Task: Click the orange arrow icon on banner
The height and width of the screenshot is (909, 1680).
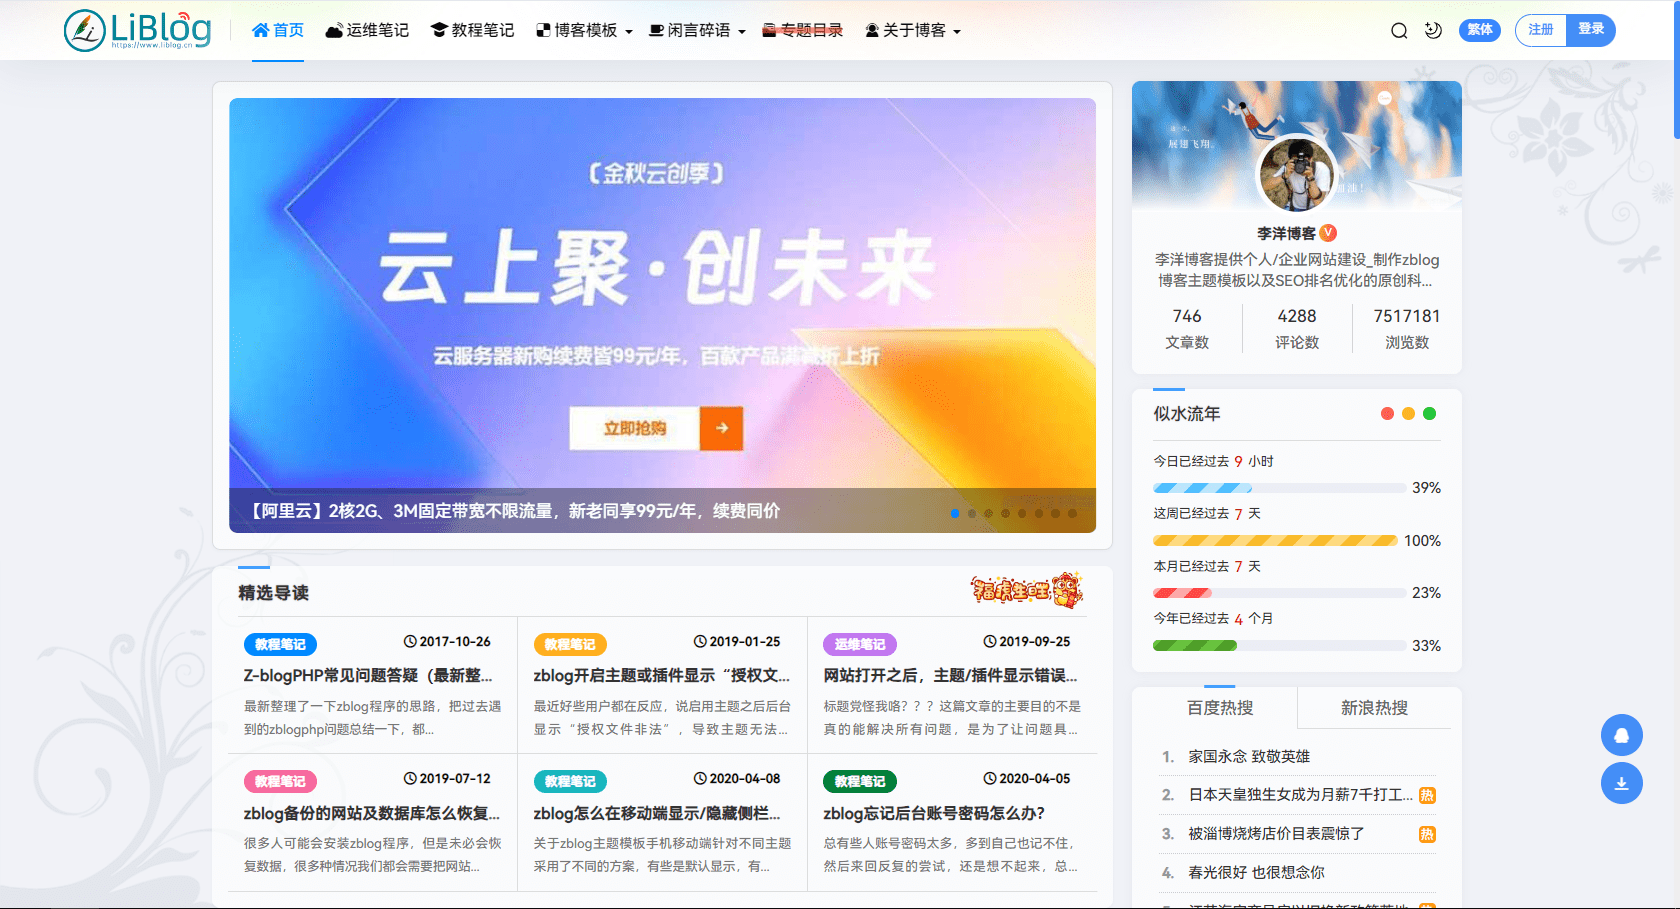Action: 722,428
